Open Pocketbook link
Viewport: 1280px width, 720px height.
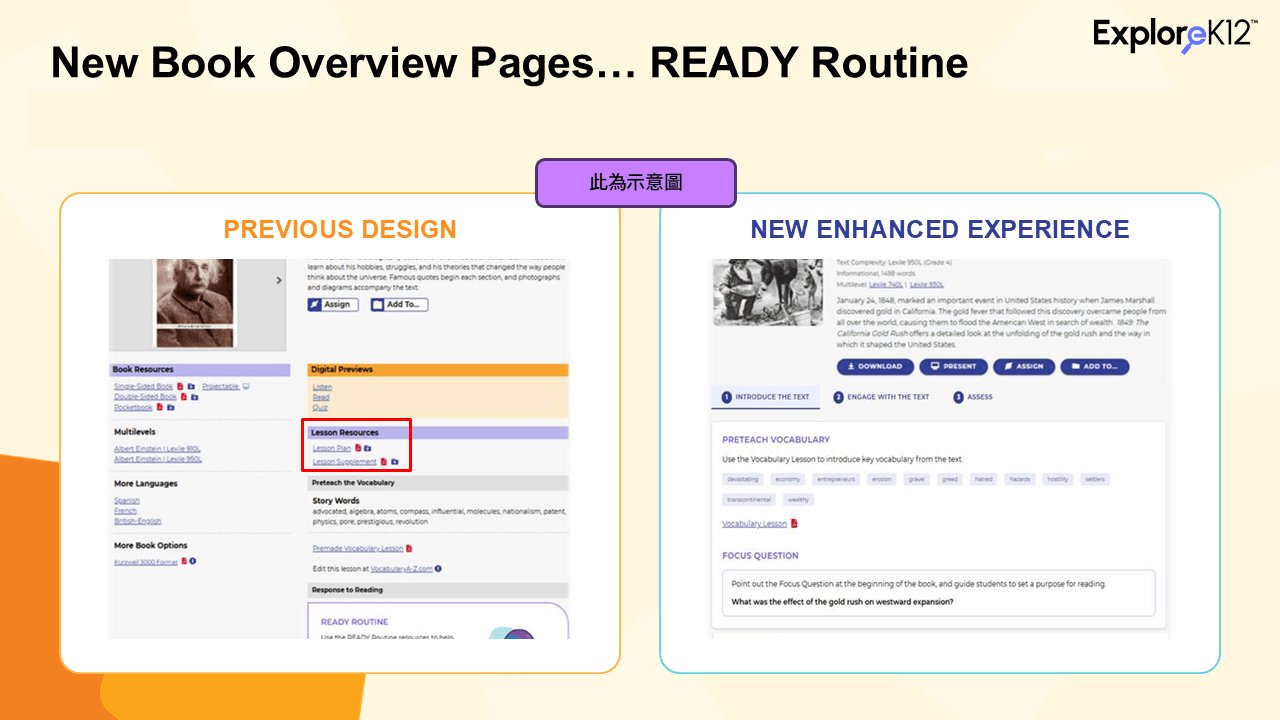[133, 407]
